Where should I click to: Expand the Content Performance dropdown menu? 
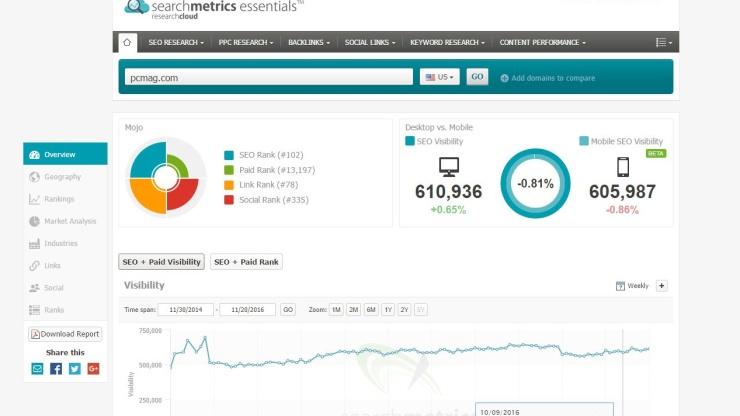tap(543, 42)
